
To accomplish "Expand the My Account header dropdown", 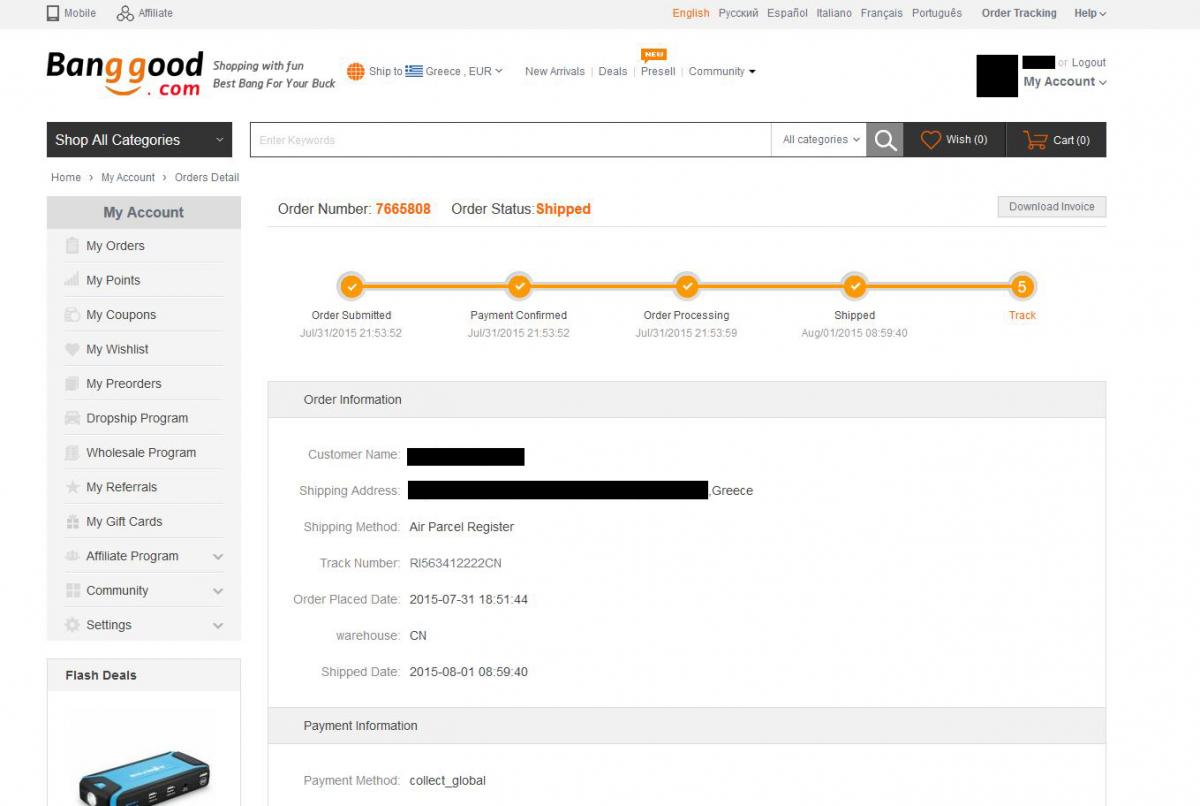I will (1065, 82).
